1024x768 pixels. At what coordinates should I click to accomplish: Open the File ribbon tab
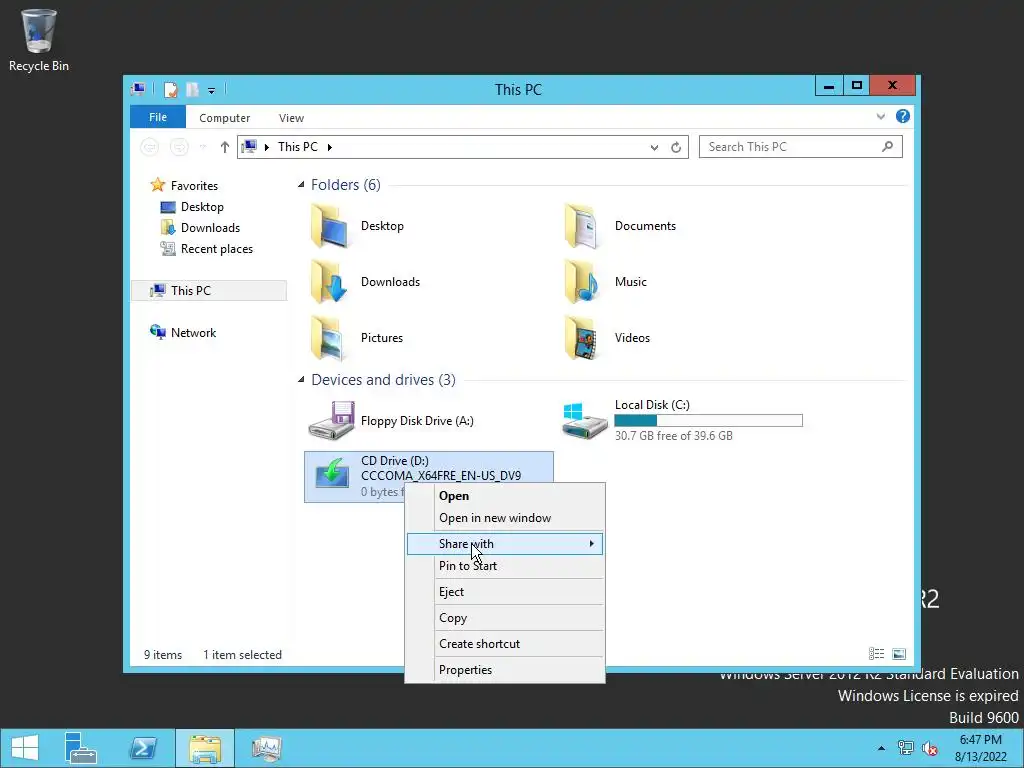pyautogui.click(x=158, y=117)
